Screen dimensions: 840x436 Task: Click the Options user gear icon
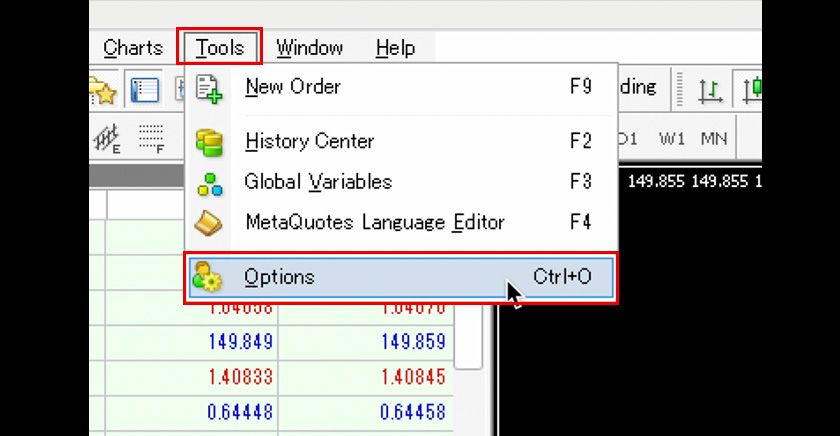point(207,277)
